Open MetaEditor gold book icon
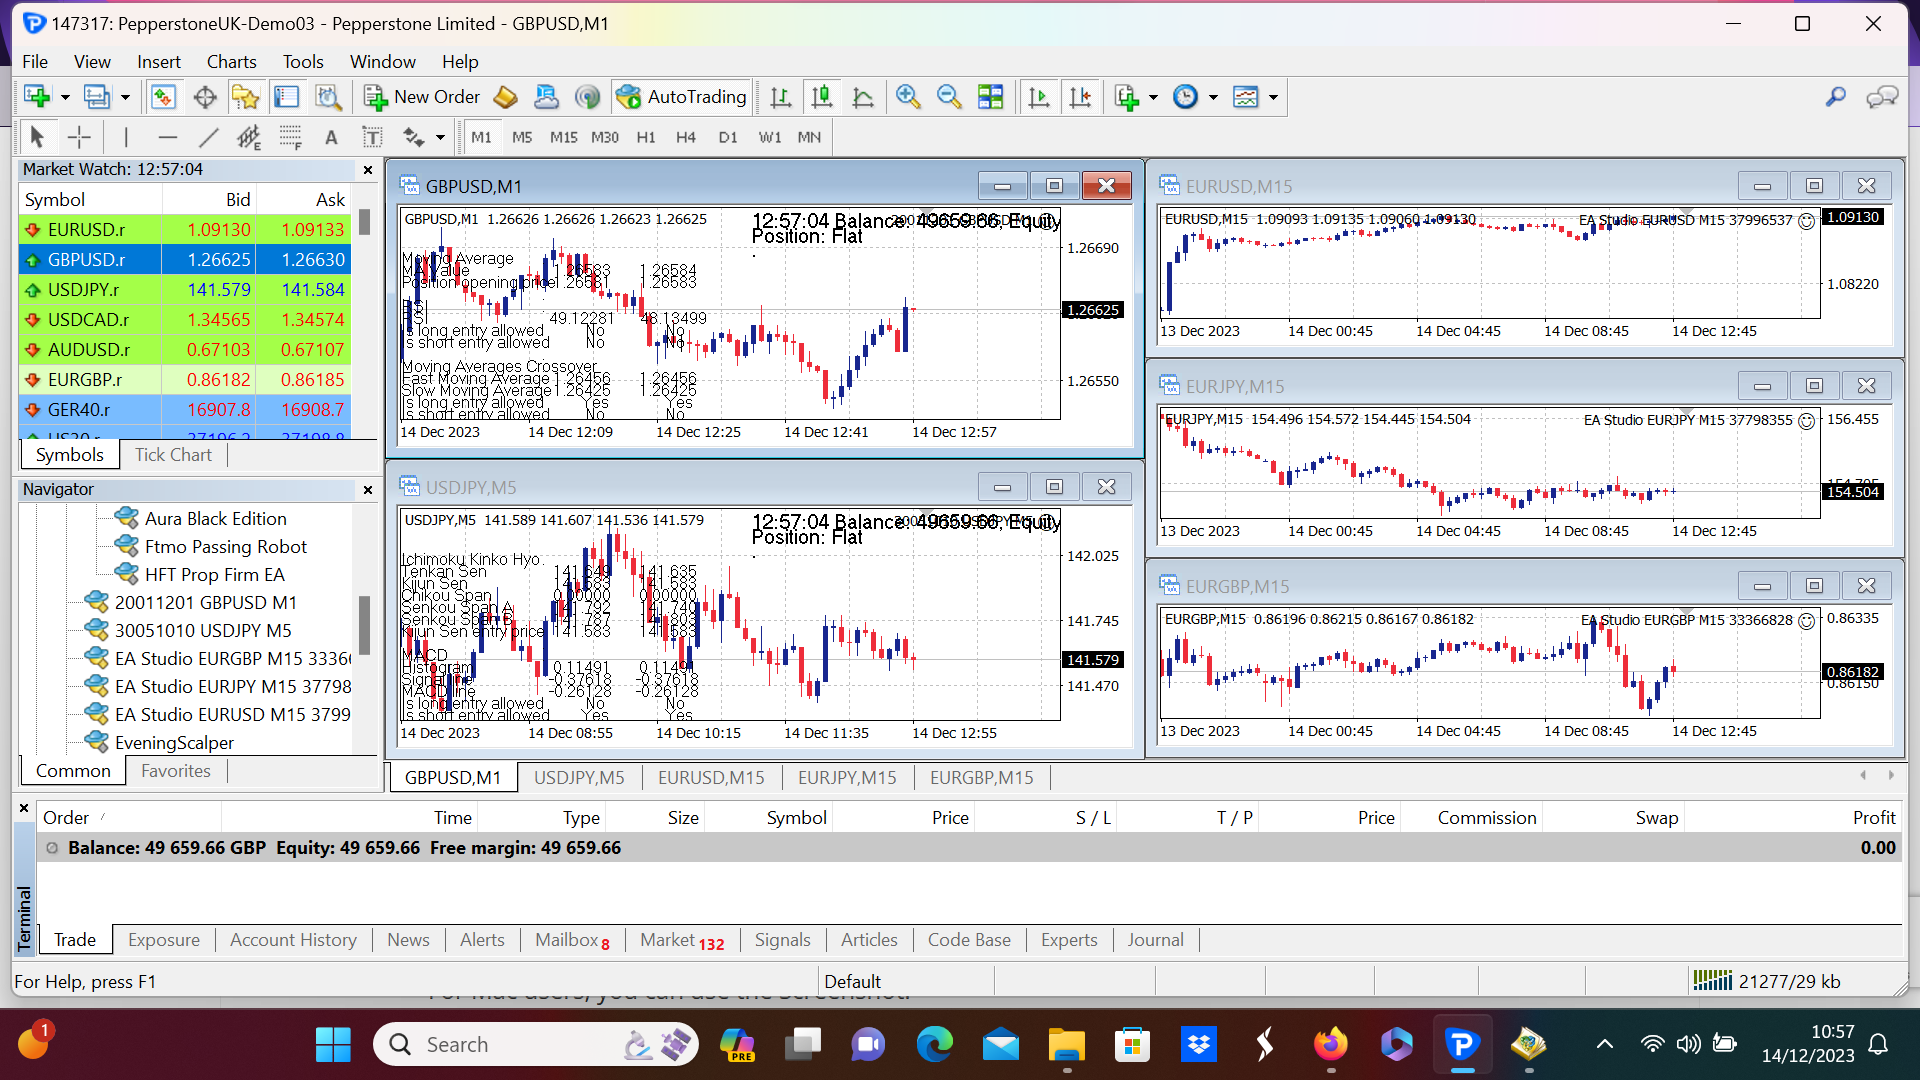The width and height of the screenshot is (1920, 1080). click(506, 97)
